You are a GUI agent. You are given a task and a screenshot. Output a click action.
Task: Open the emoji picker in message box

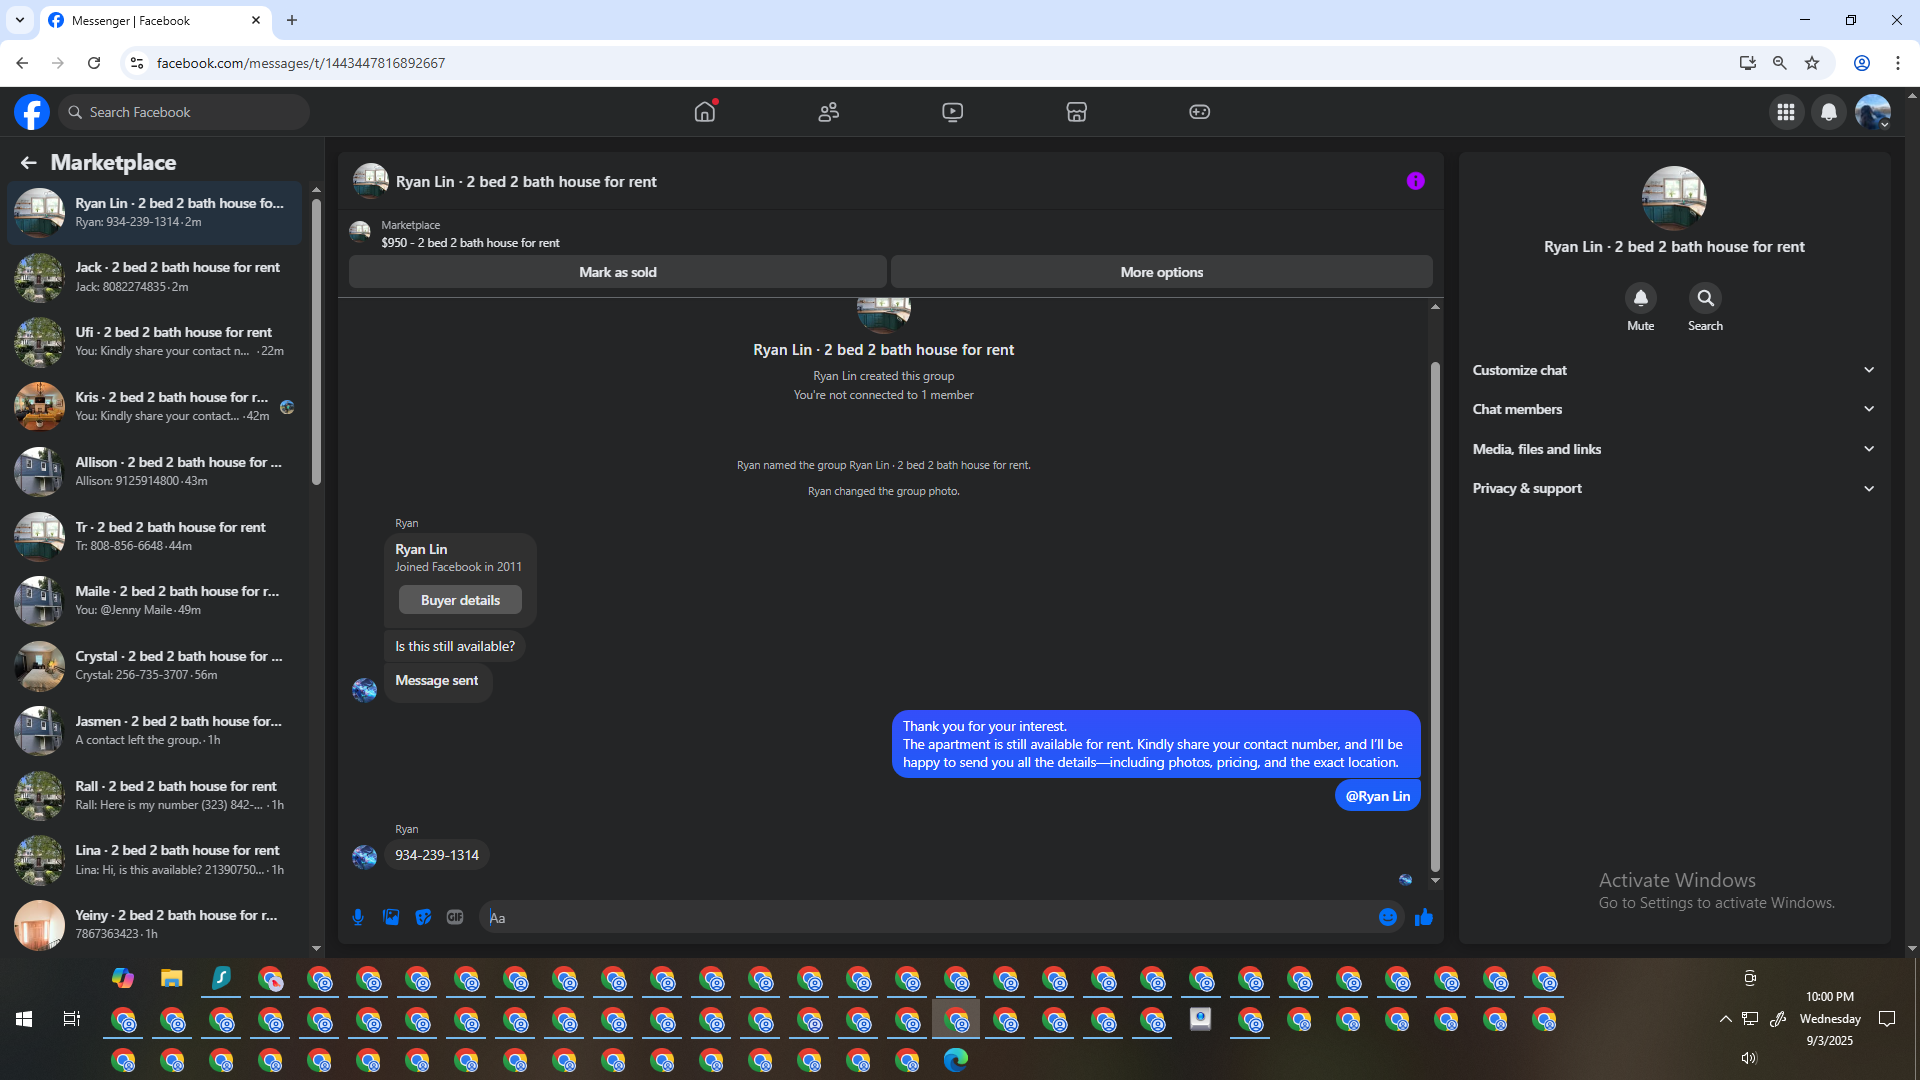pyautogui.click(x=1388, y=917)
